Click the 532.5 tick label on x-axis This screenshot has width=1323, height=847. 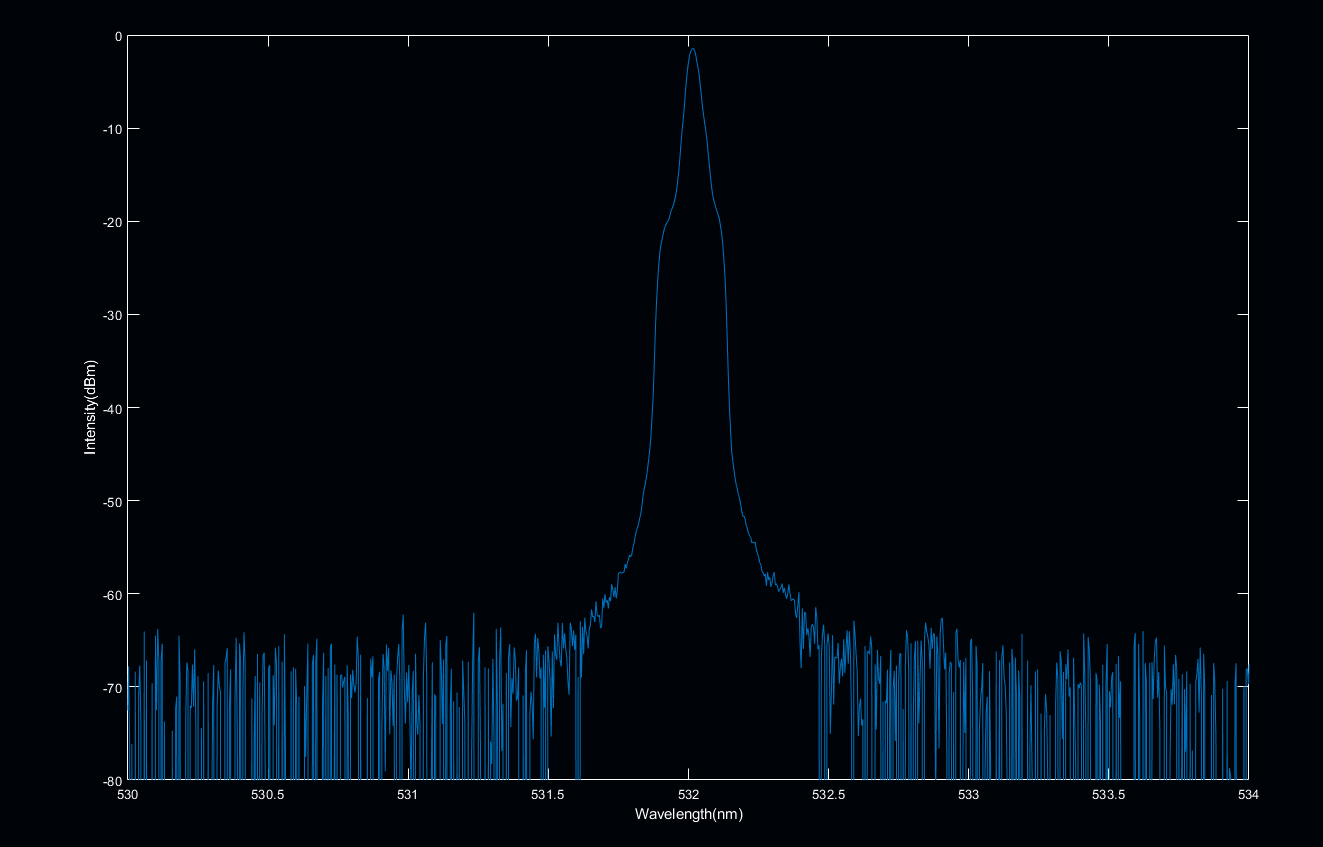(x=828, y=795)
